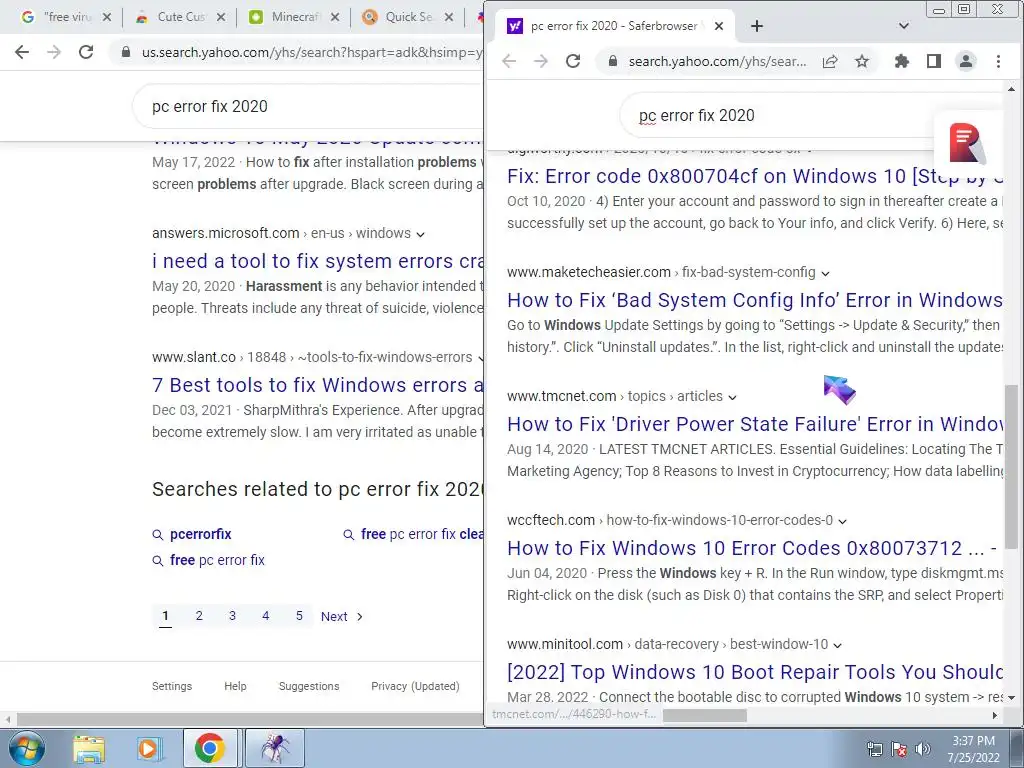Open Windows Start button
This screenshot has height=768, width=1024.
tap(26, 748)
